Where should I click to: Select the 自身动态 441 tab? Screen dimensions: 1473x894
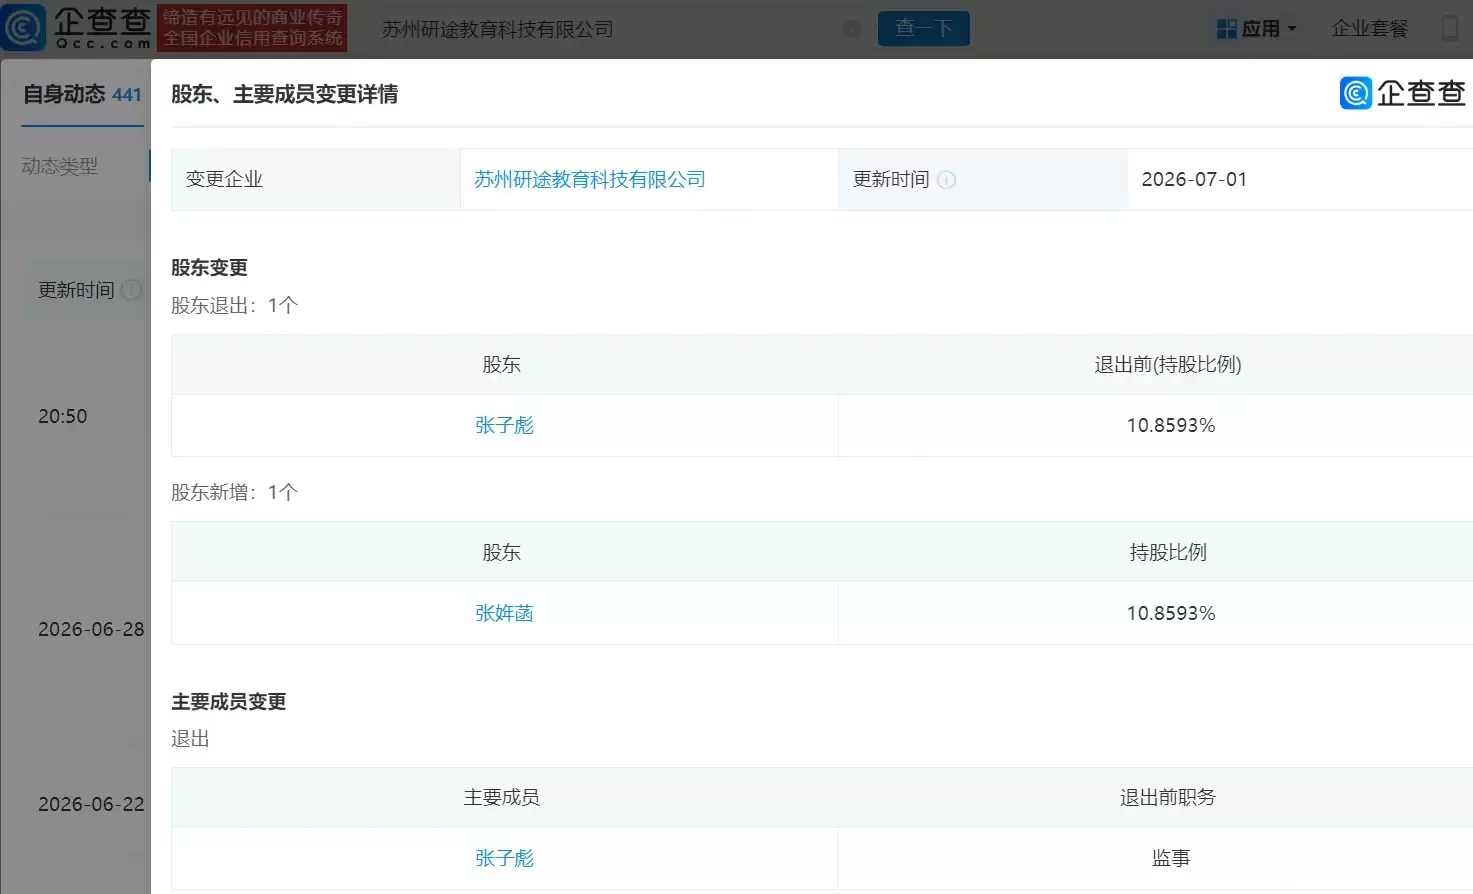82,94
